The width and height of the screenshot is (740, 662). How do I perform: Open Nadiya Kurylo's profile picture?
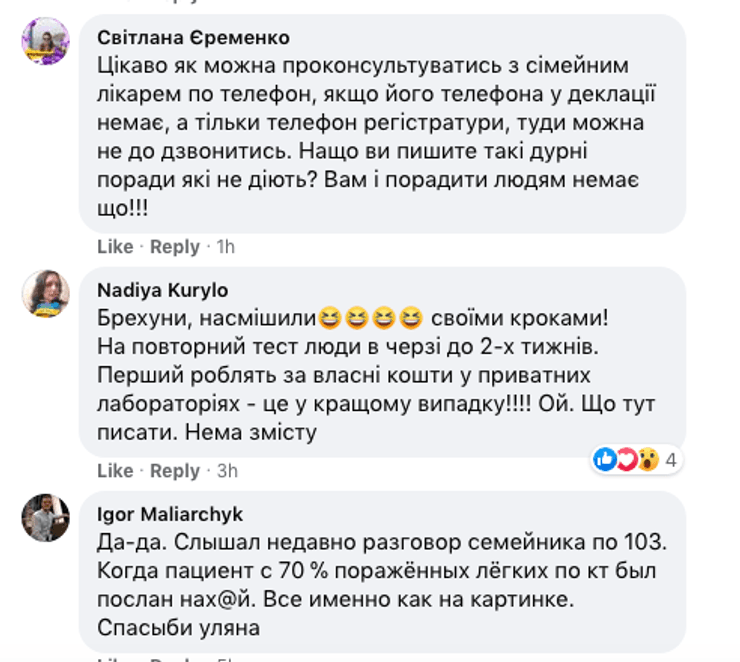coord(46,294)
